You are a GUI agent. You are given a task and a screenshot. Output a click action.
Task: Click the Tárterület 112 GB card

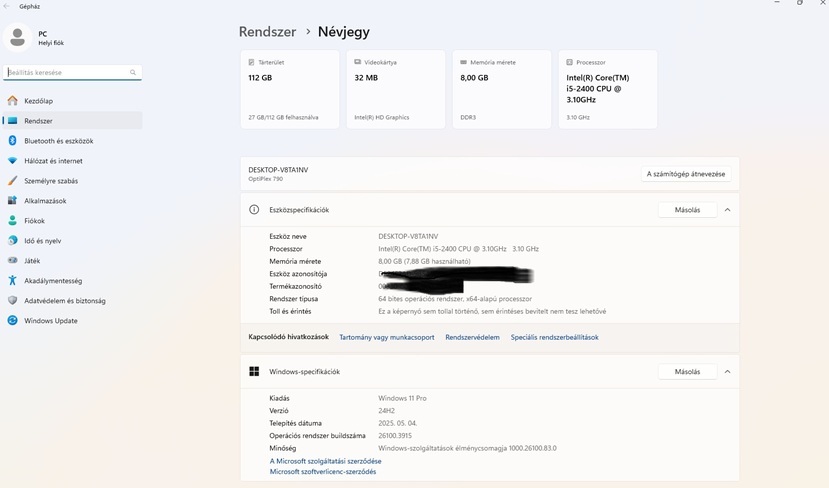[x=290, y=89]
